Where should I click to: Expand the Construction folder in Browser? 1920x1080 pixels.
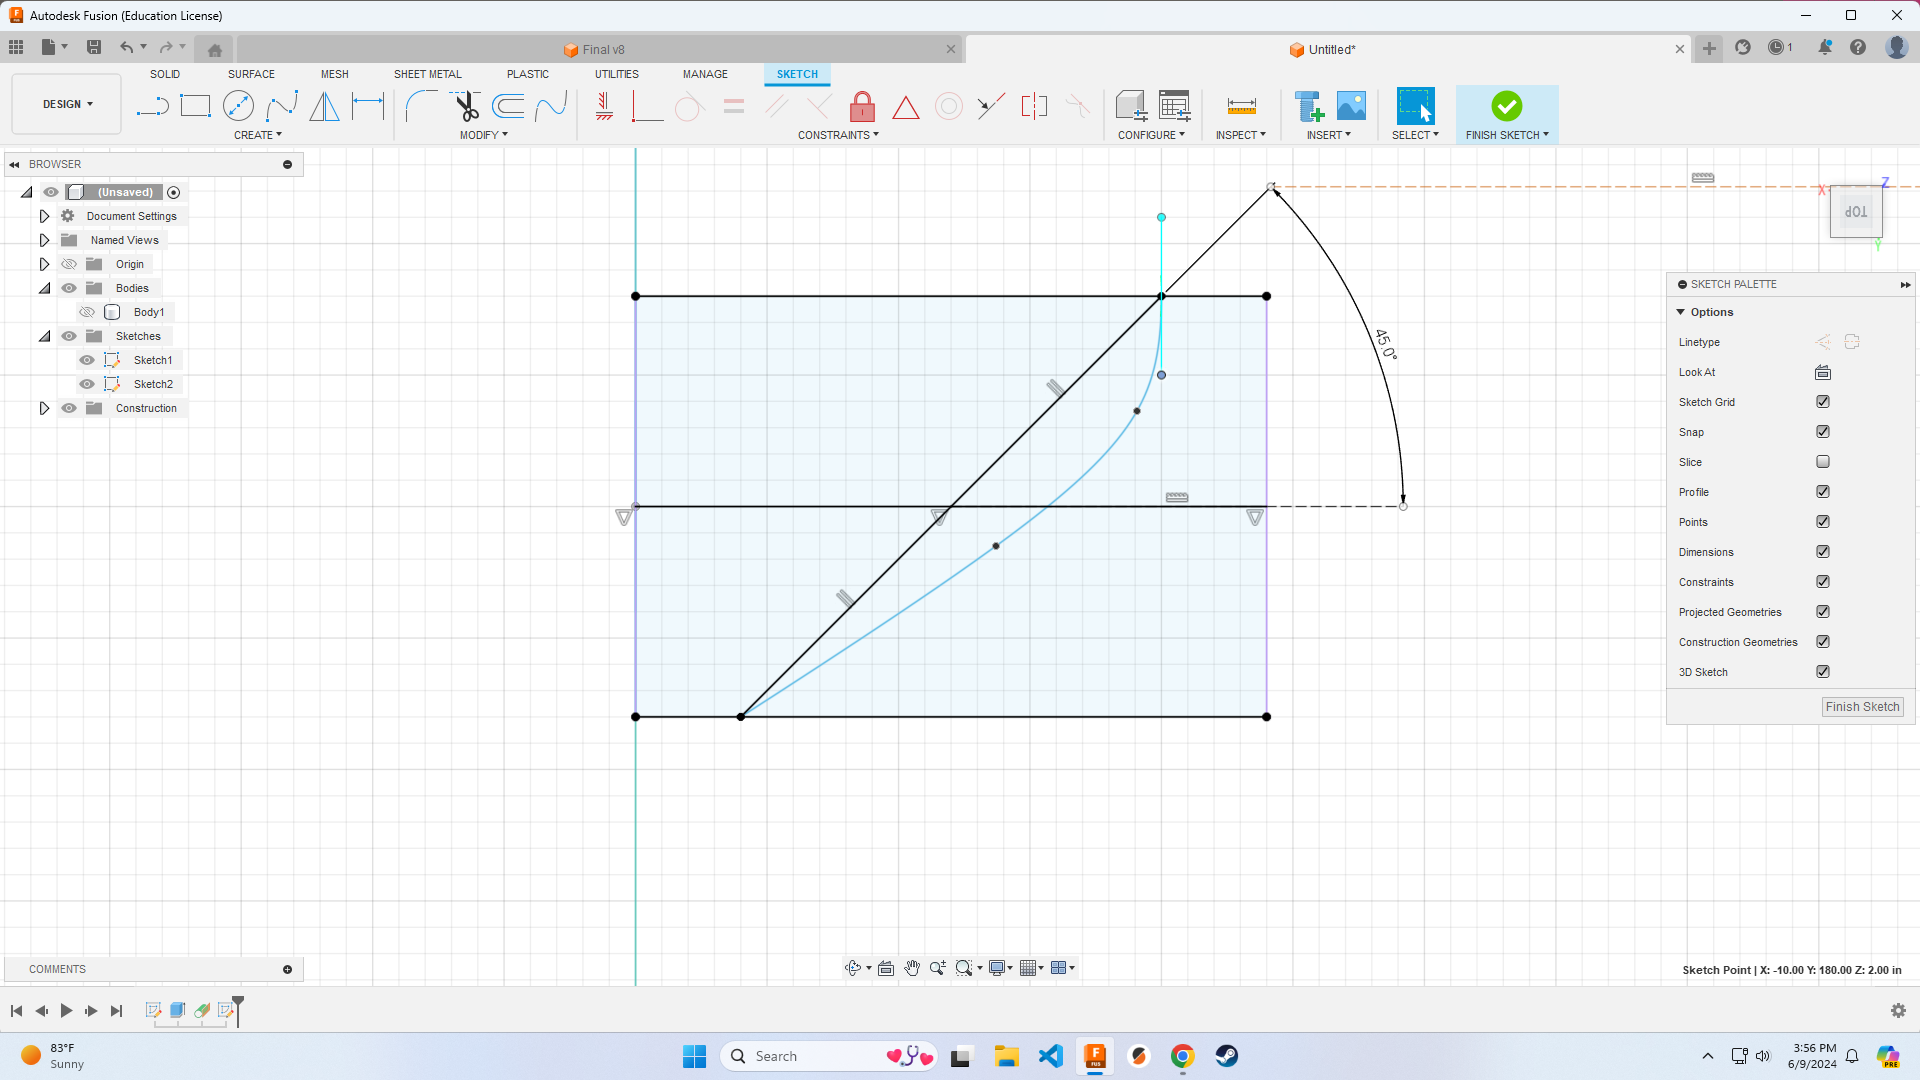pos(44,407)
